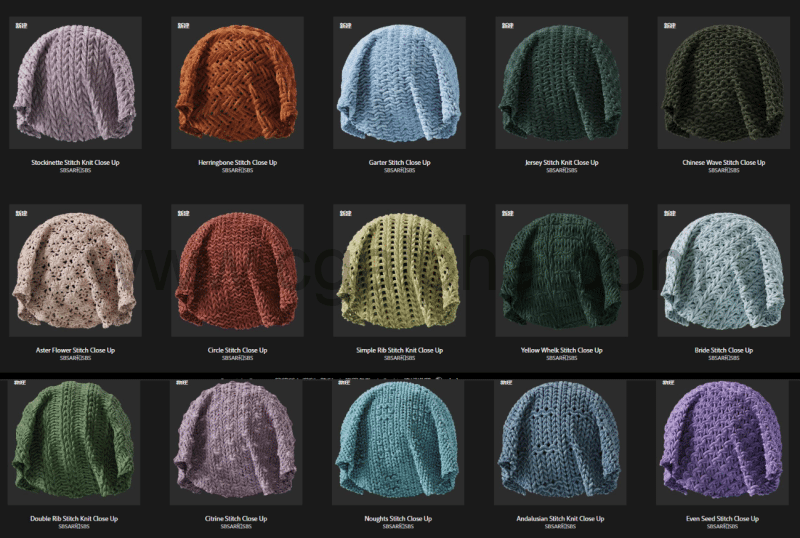
Task: Open the 'Citrine Stitch Close Up' title
Action: coord(236,519)
